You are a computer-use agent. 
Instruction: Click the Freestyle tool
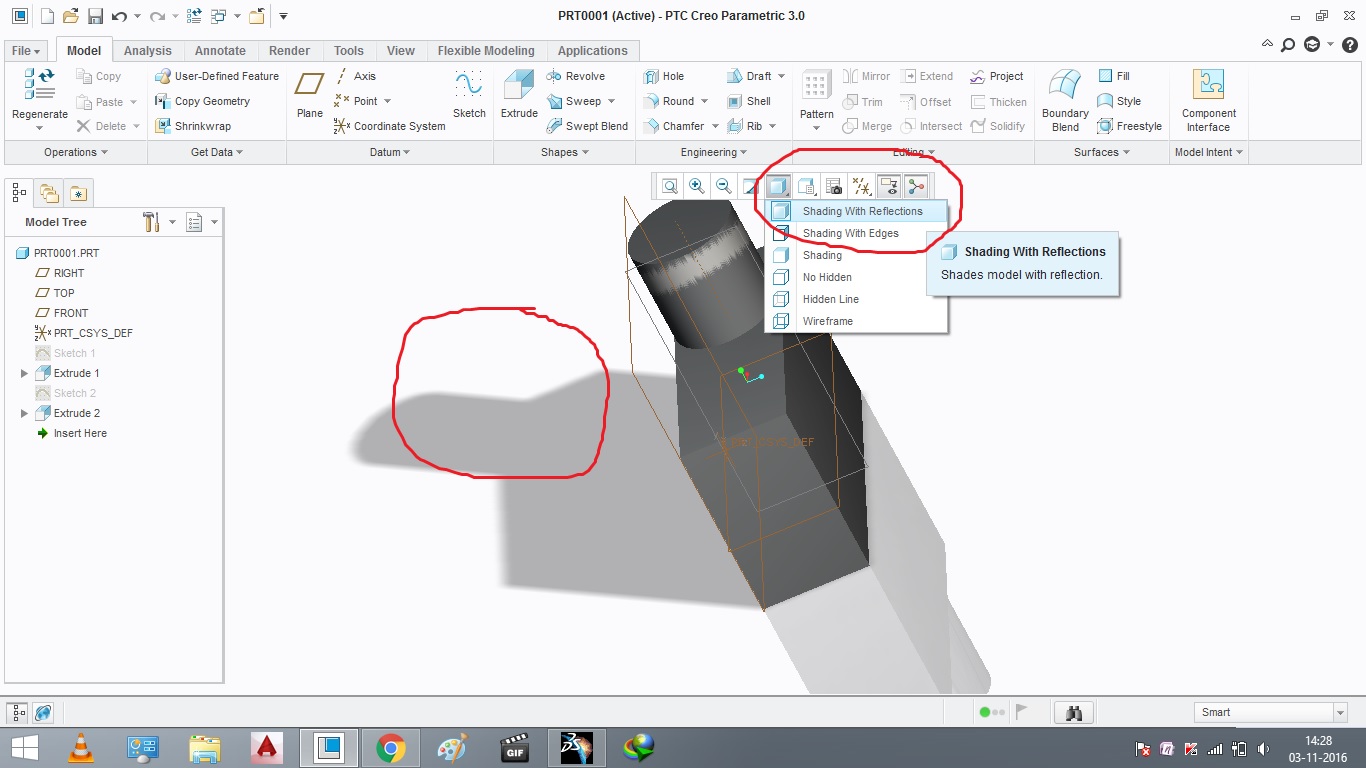1129,126
